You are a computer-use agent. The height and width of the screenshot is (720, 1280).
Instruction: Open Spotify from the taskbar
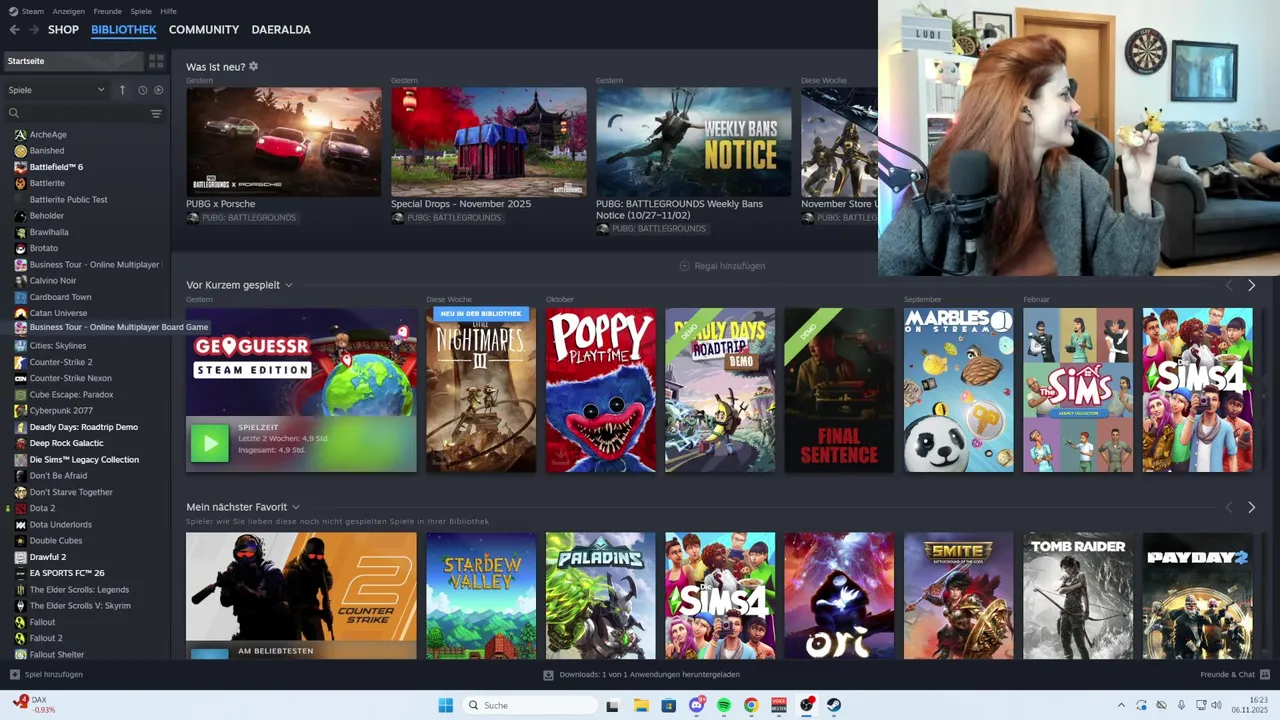coord(724,705)
